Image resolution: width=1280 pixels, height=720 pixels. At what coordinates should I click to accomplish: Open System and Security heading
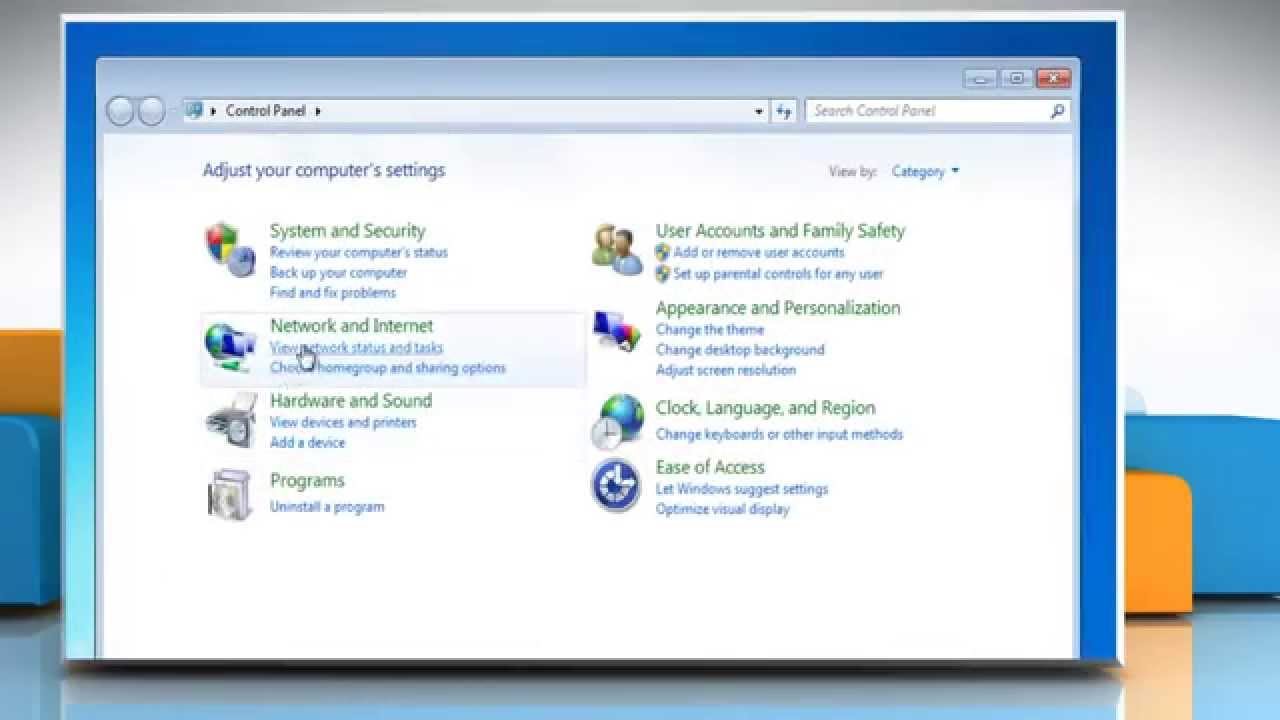coord(347,230)
